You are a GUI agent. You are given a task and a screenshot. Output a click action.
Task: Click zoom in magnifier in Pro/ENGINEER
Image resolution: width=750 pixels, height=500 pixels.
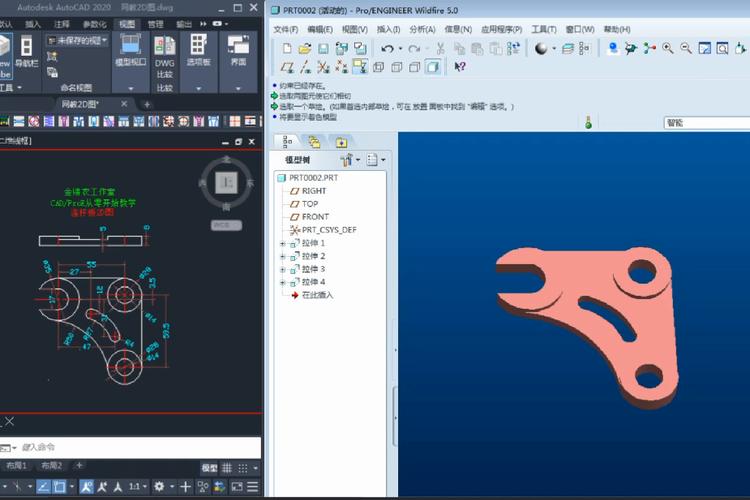point(668,48)
